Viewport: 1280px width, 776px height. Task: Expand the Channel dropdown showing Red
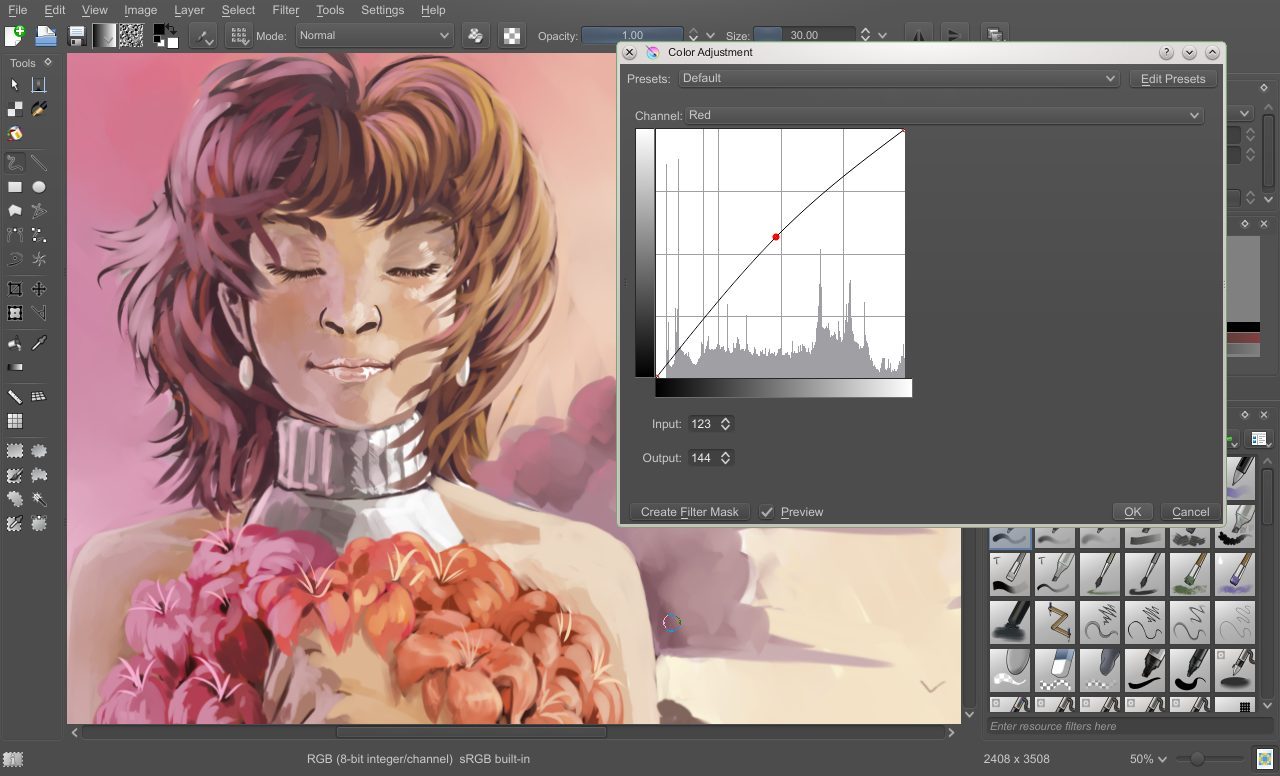click(x=943, y=115)
